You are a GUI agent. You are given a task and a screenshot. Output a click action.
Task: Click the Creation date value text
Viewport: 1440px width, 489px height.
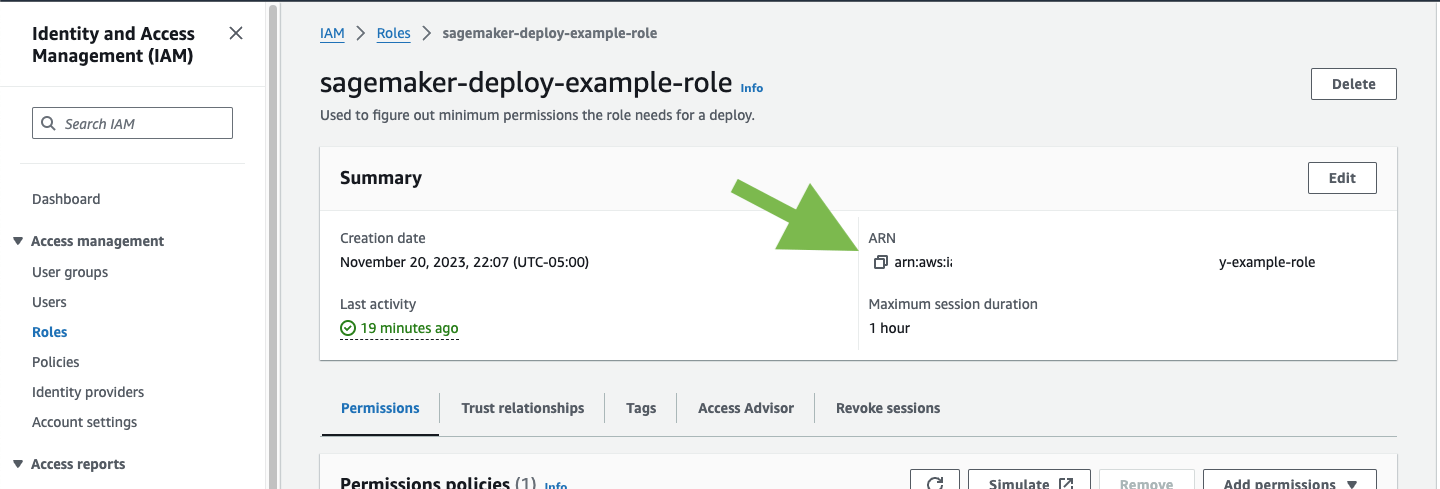point(464,262)
